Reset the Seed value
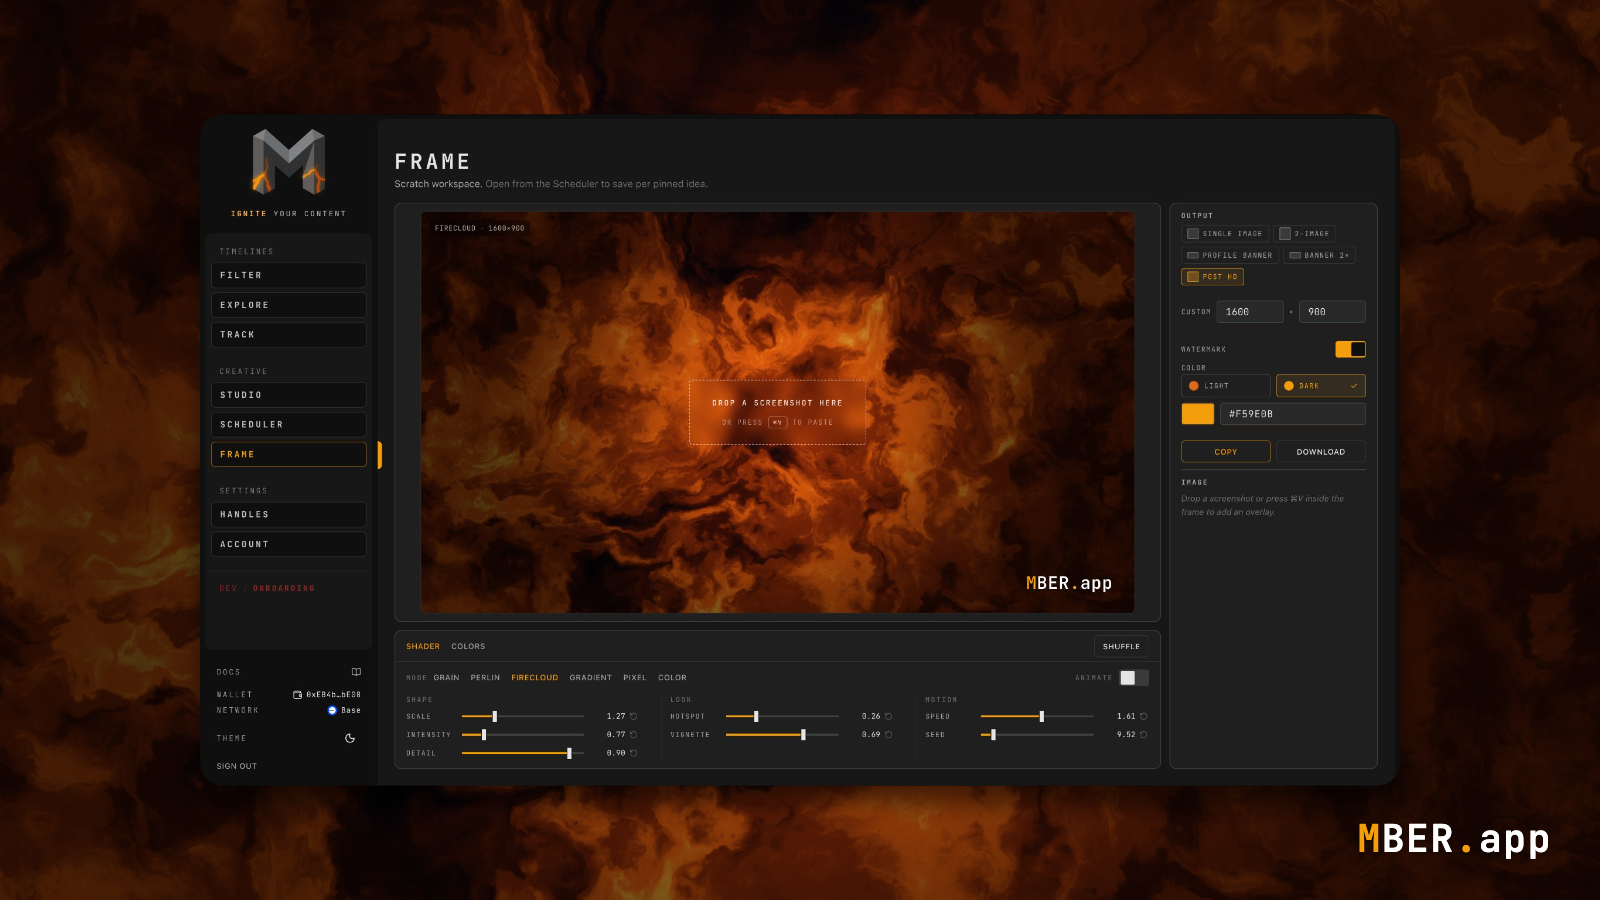1600x900 pixels. tap(1143, 734)
